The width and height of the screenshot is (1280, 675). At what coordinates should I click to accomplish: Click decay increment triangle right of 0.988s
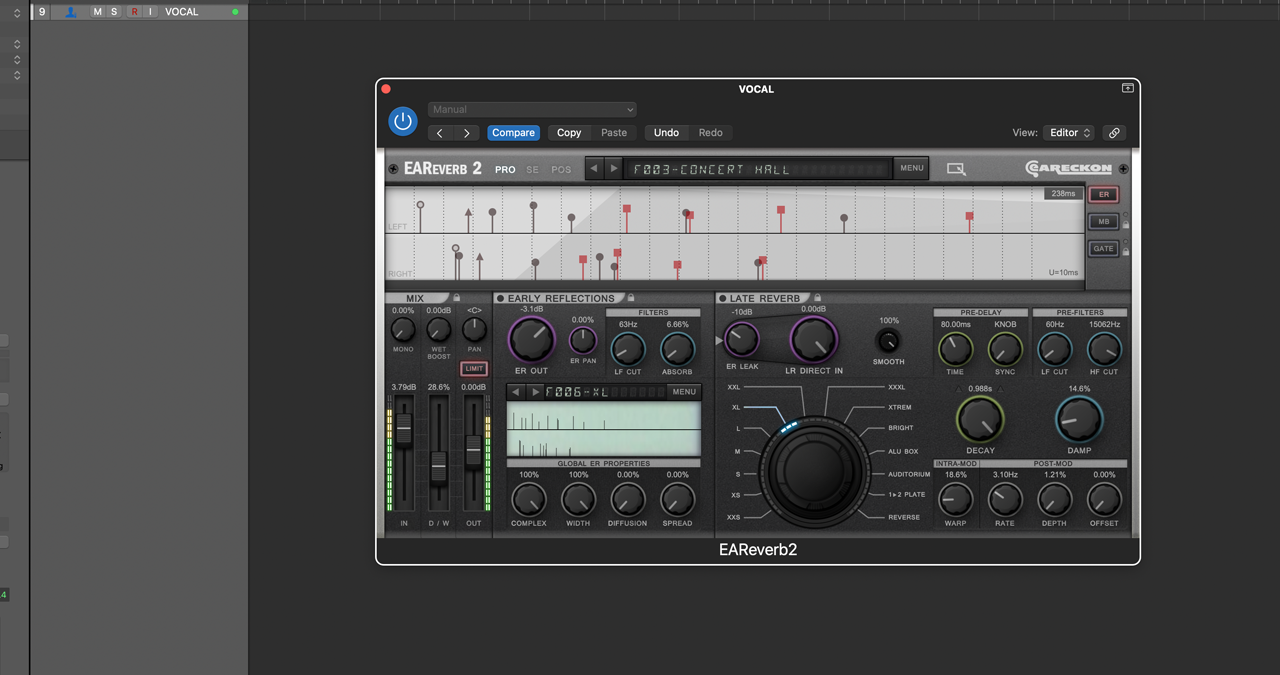coord(999,388)
